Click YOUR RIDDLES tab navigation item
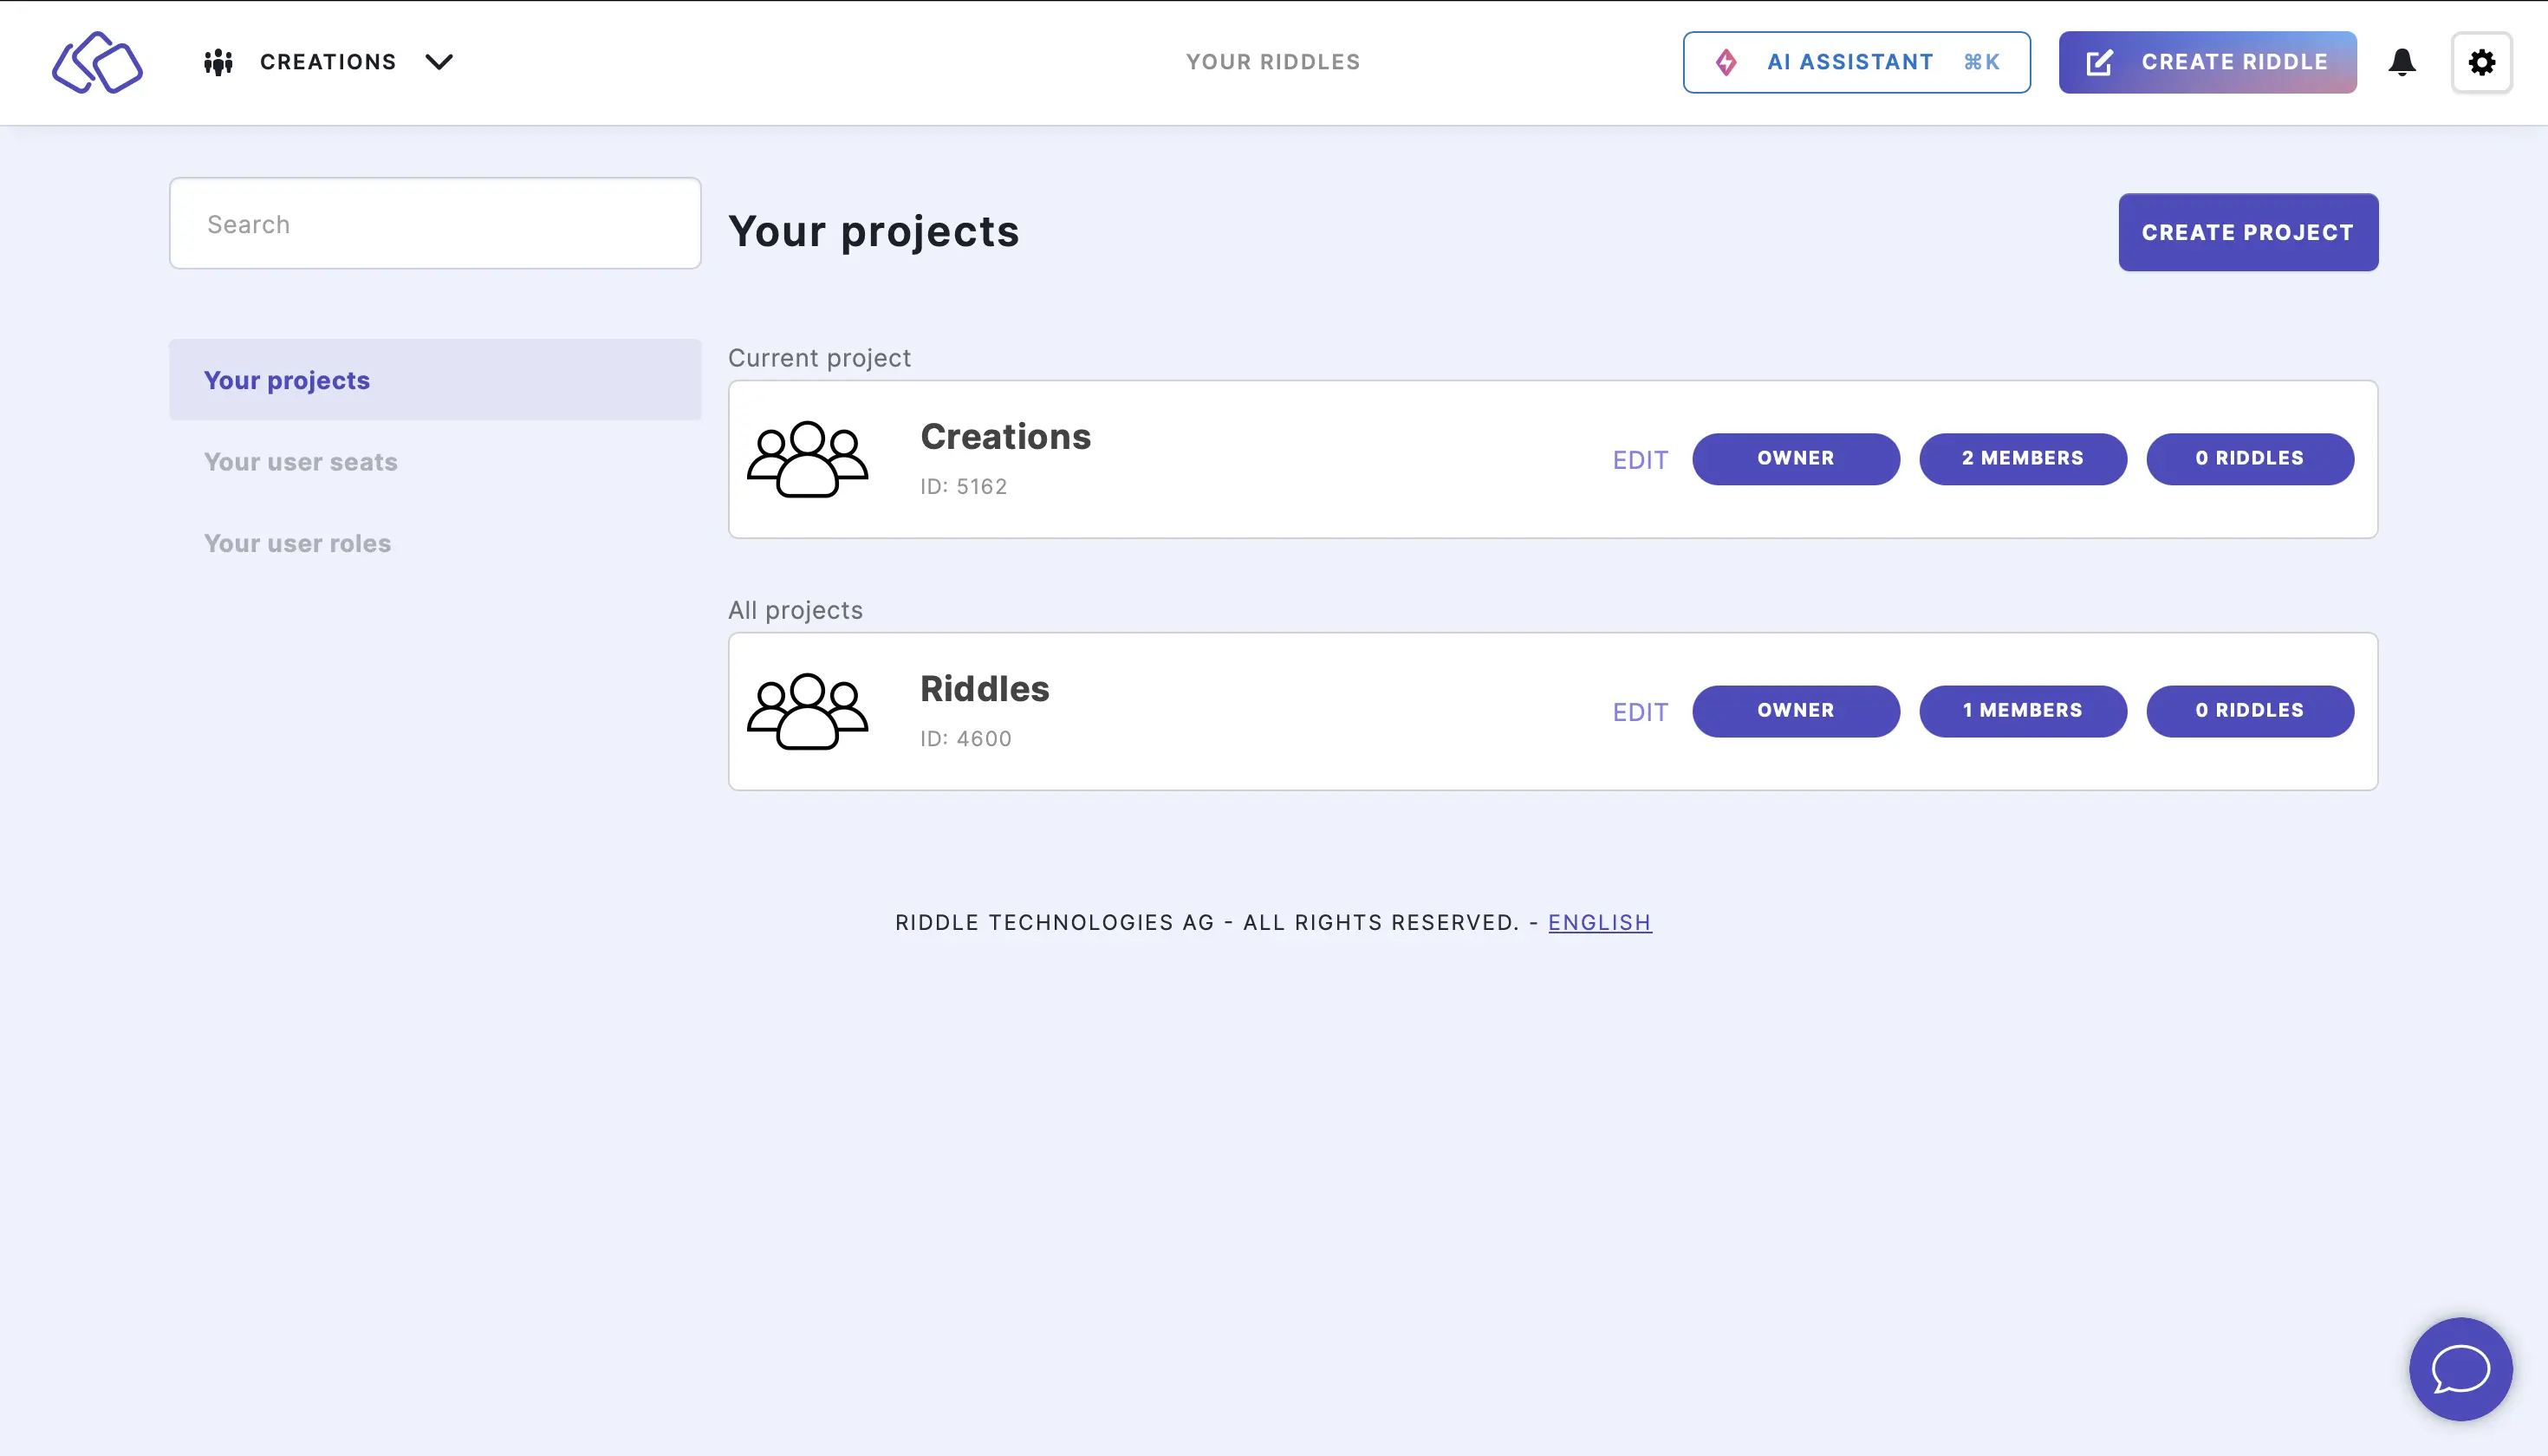This screenshot has width=2548, height=1456. click(x=1272, y=62)
